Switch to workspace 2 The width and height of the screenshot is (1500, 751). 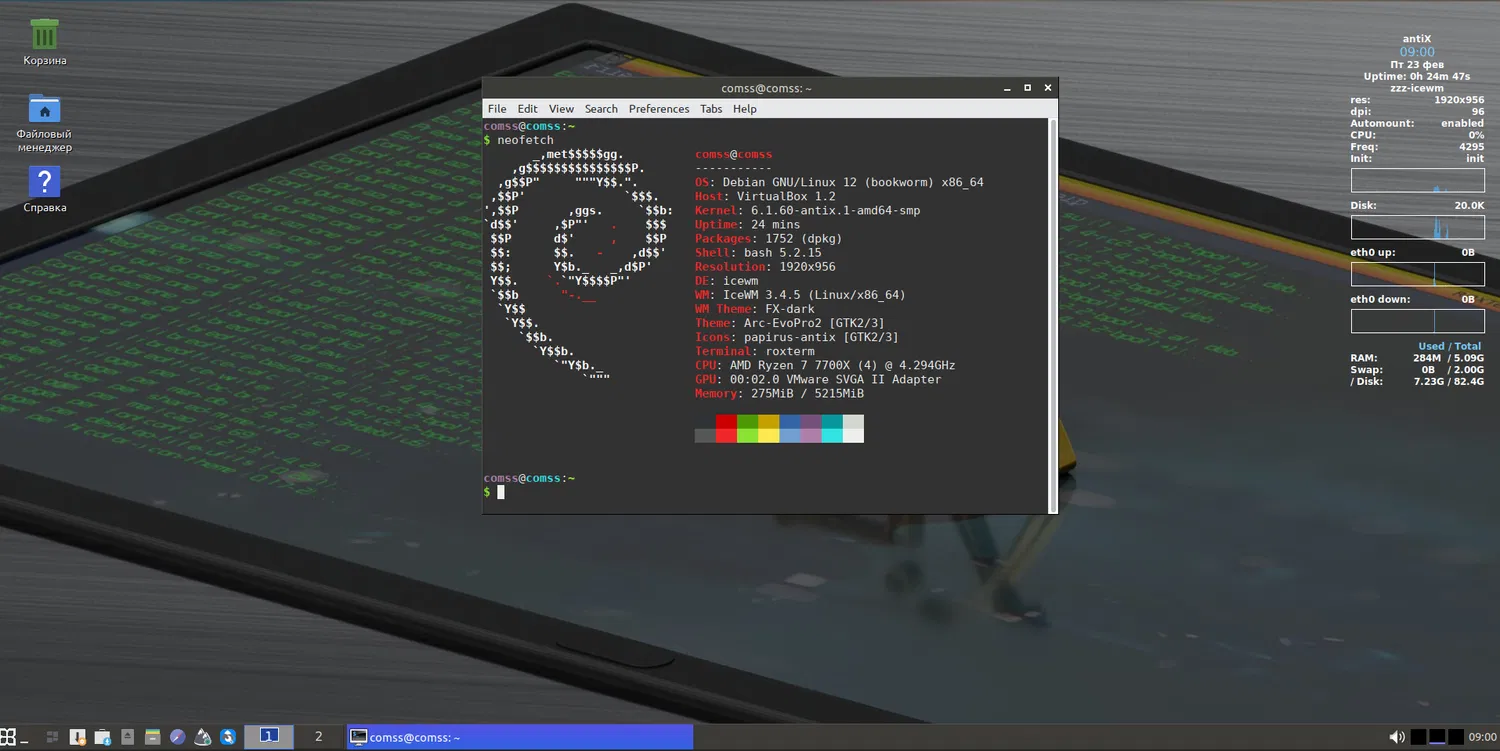coord(319,737)
